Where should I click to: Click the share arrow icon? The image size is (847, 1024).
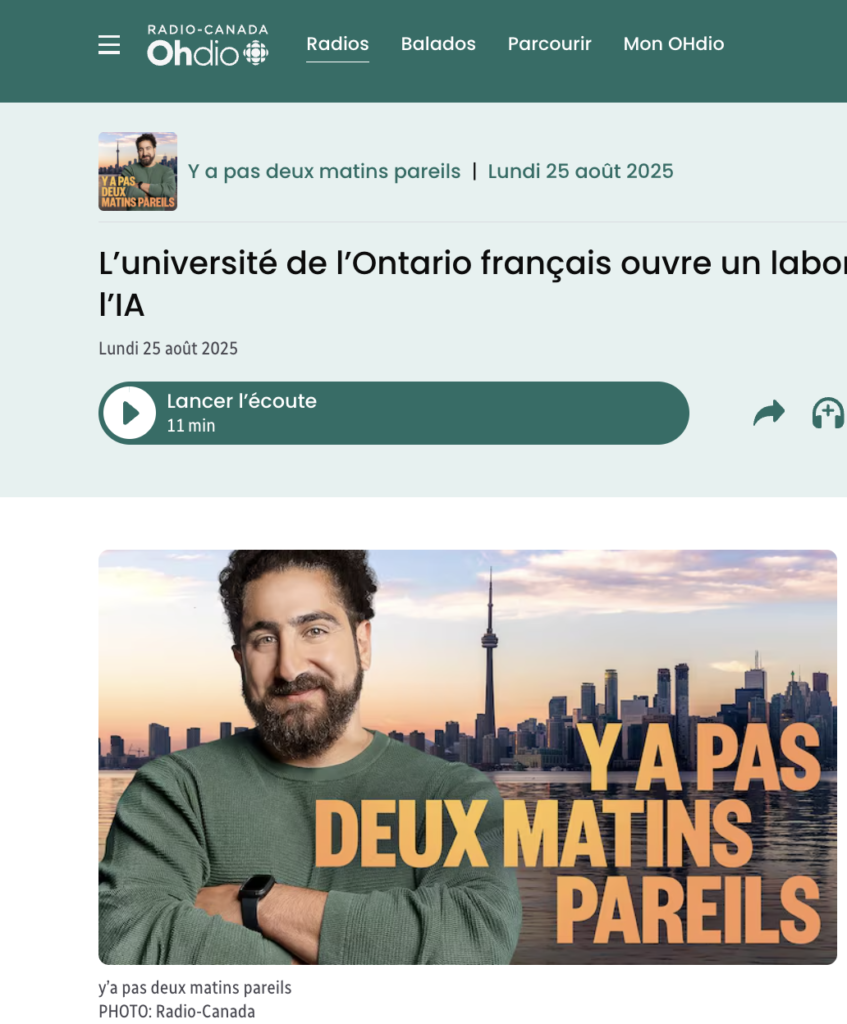[769, 413]
